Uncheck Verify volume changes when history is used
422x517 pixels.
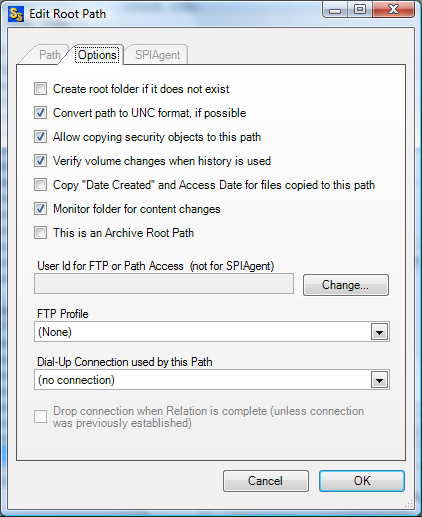[40, 161]
